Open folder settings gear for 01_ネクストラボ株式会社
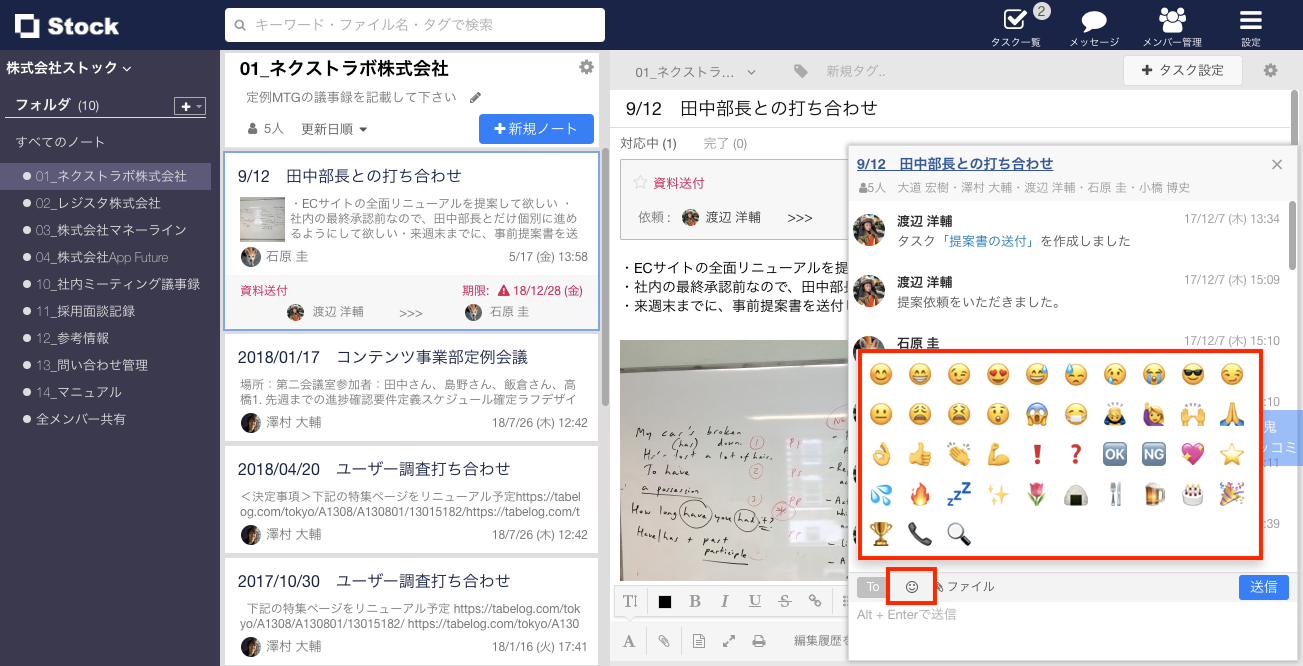This screenshot has width=1303, height=666. [586, 67]
